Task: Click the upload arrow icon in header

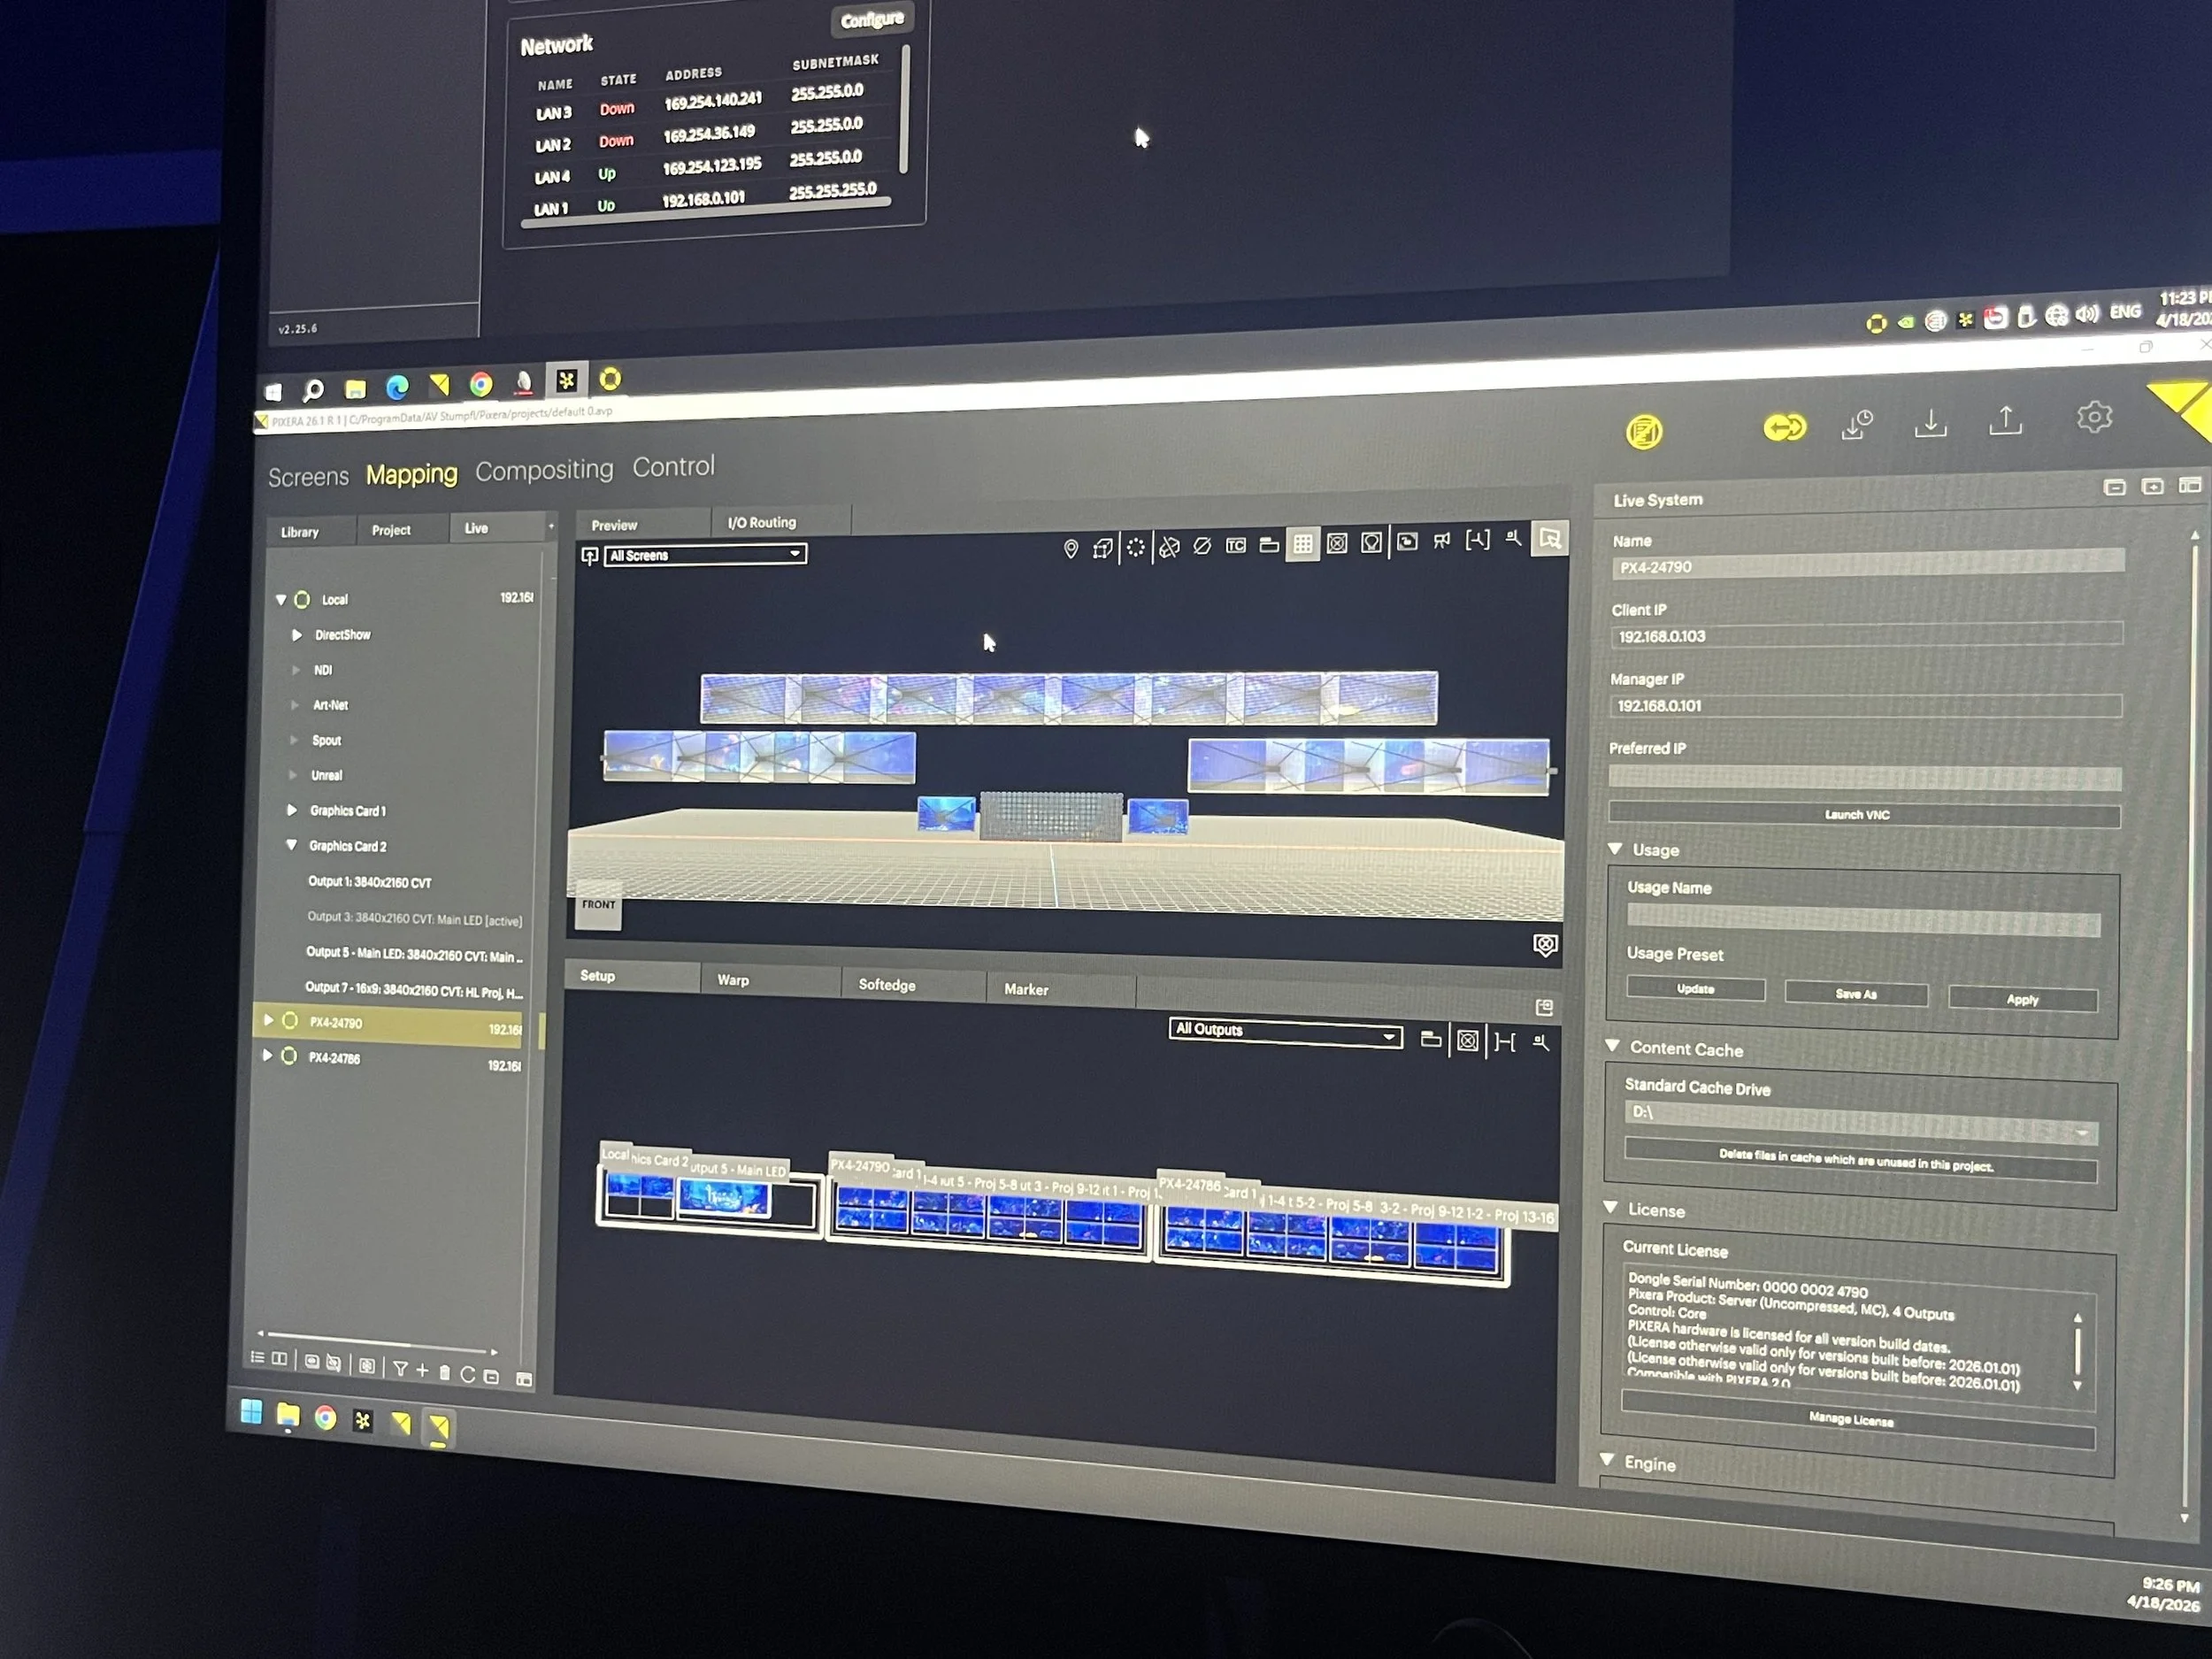Action: pyautogui.click(x=2005, y=421)
